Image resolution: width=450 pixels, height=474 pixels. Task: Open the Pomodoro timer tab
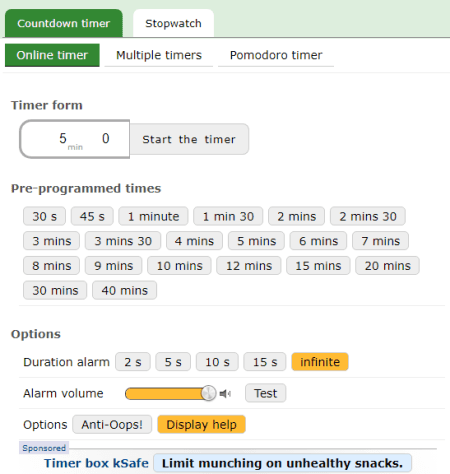click(x=276, y=55)
